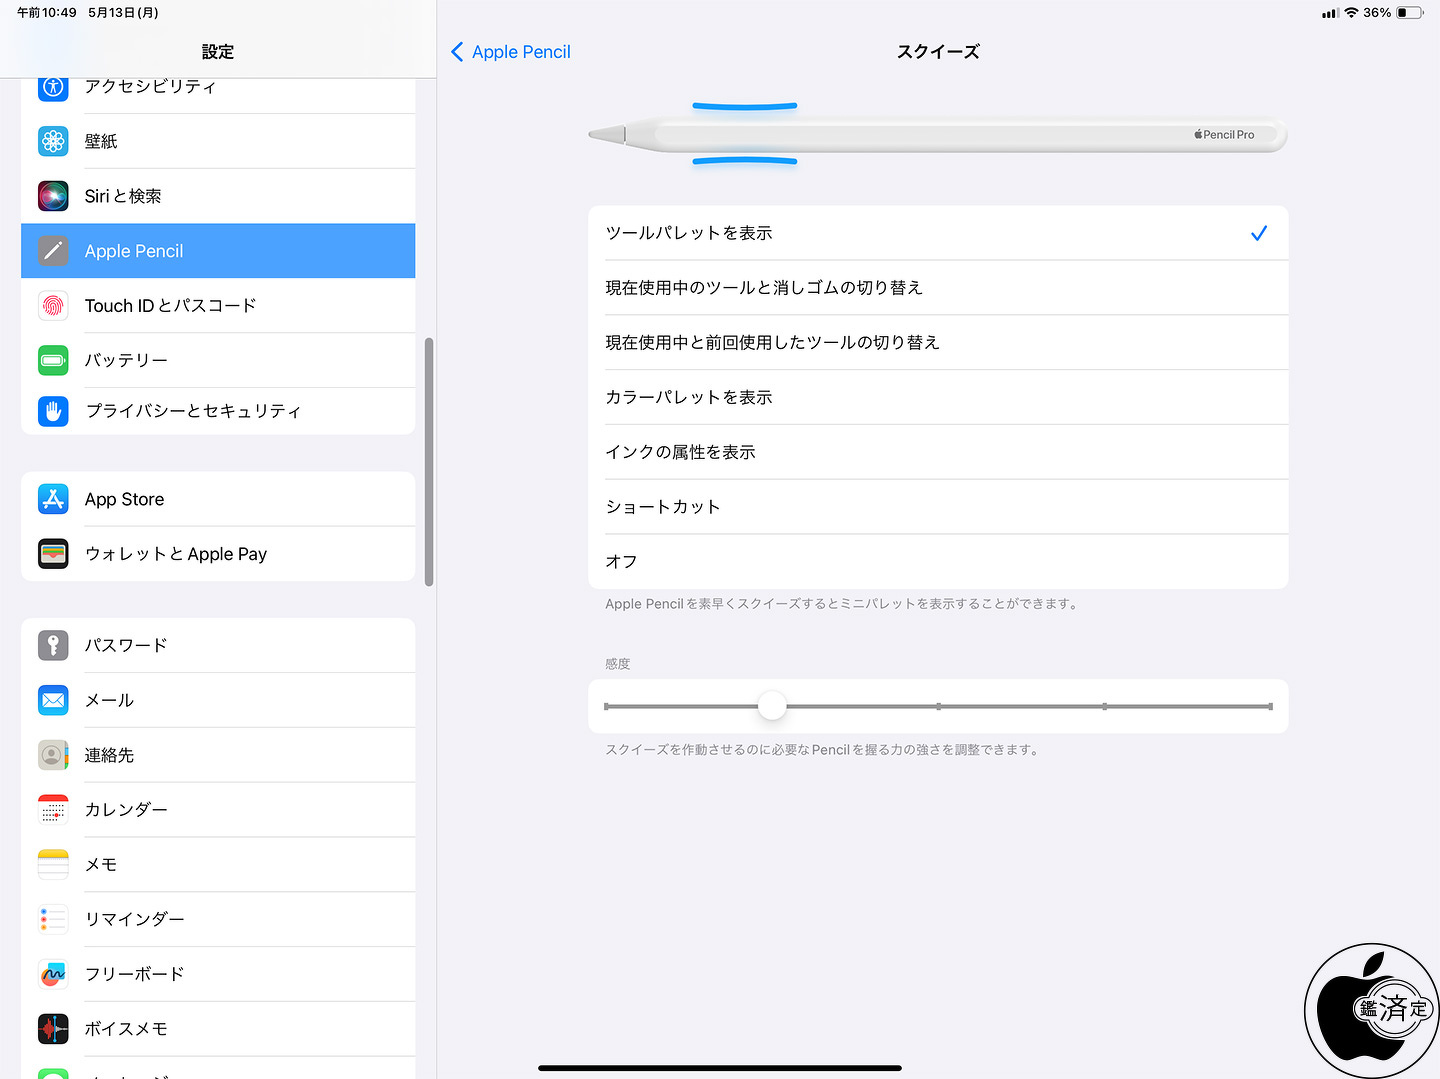Adjust the 感度 sensitivity slider handle

(771, 705)
